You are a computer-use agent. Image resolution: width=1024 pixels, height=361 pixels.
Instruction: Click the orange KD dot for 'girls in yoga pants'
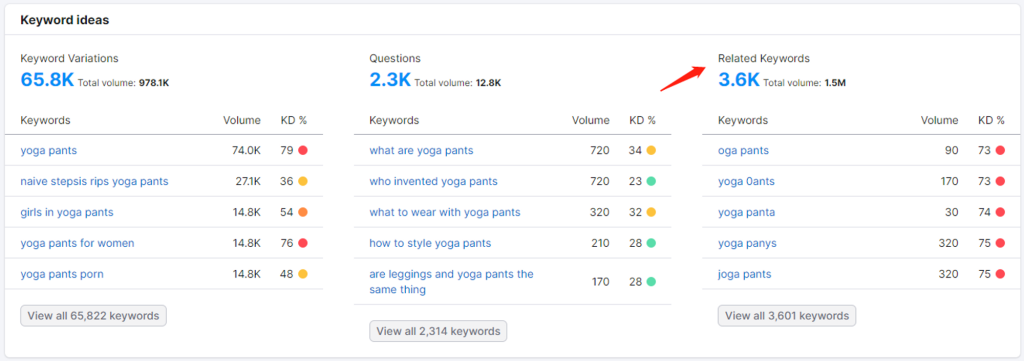click(x=302, y=212)
